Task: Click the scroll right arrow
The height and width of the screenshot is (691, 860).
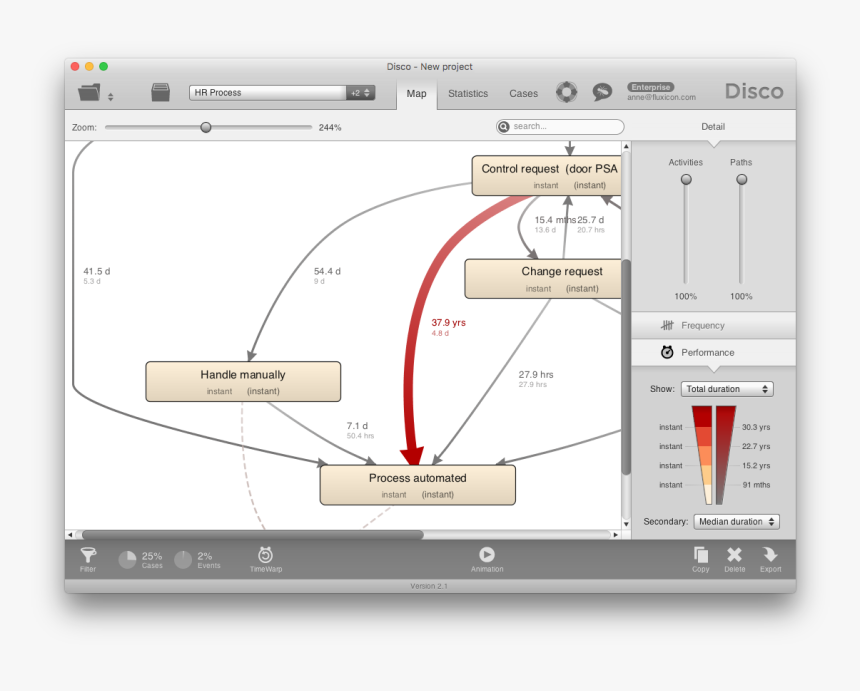Action: [615, 534]
